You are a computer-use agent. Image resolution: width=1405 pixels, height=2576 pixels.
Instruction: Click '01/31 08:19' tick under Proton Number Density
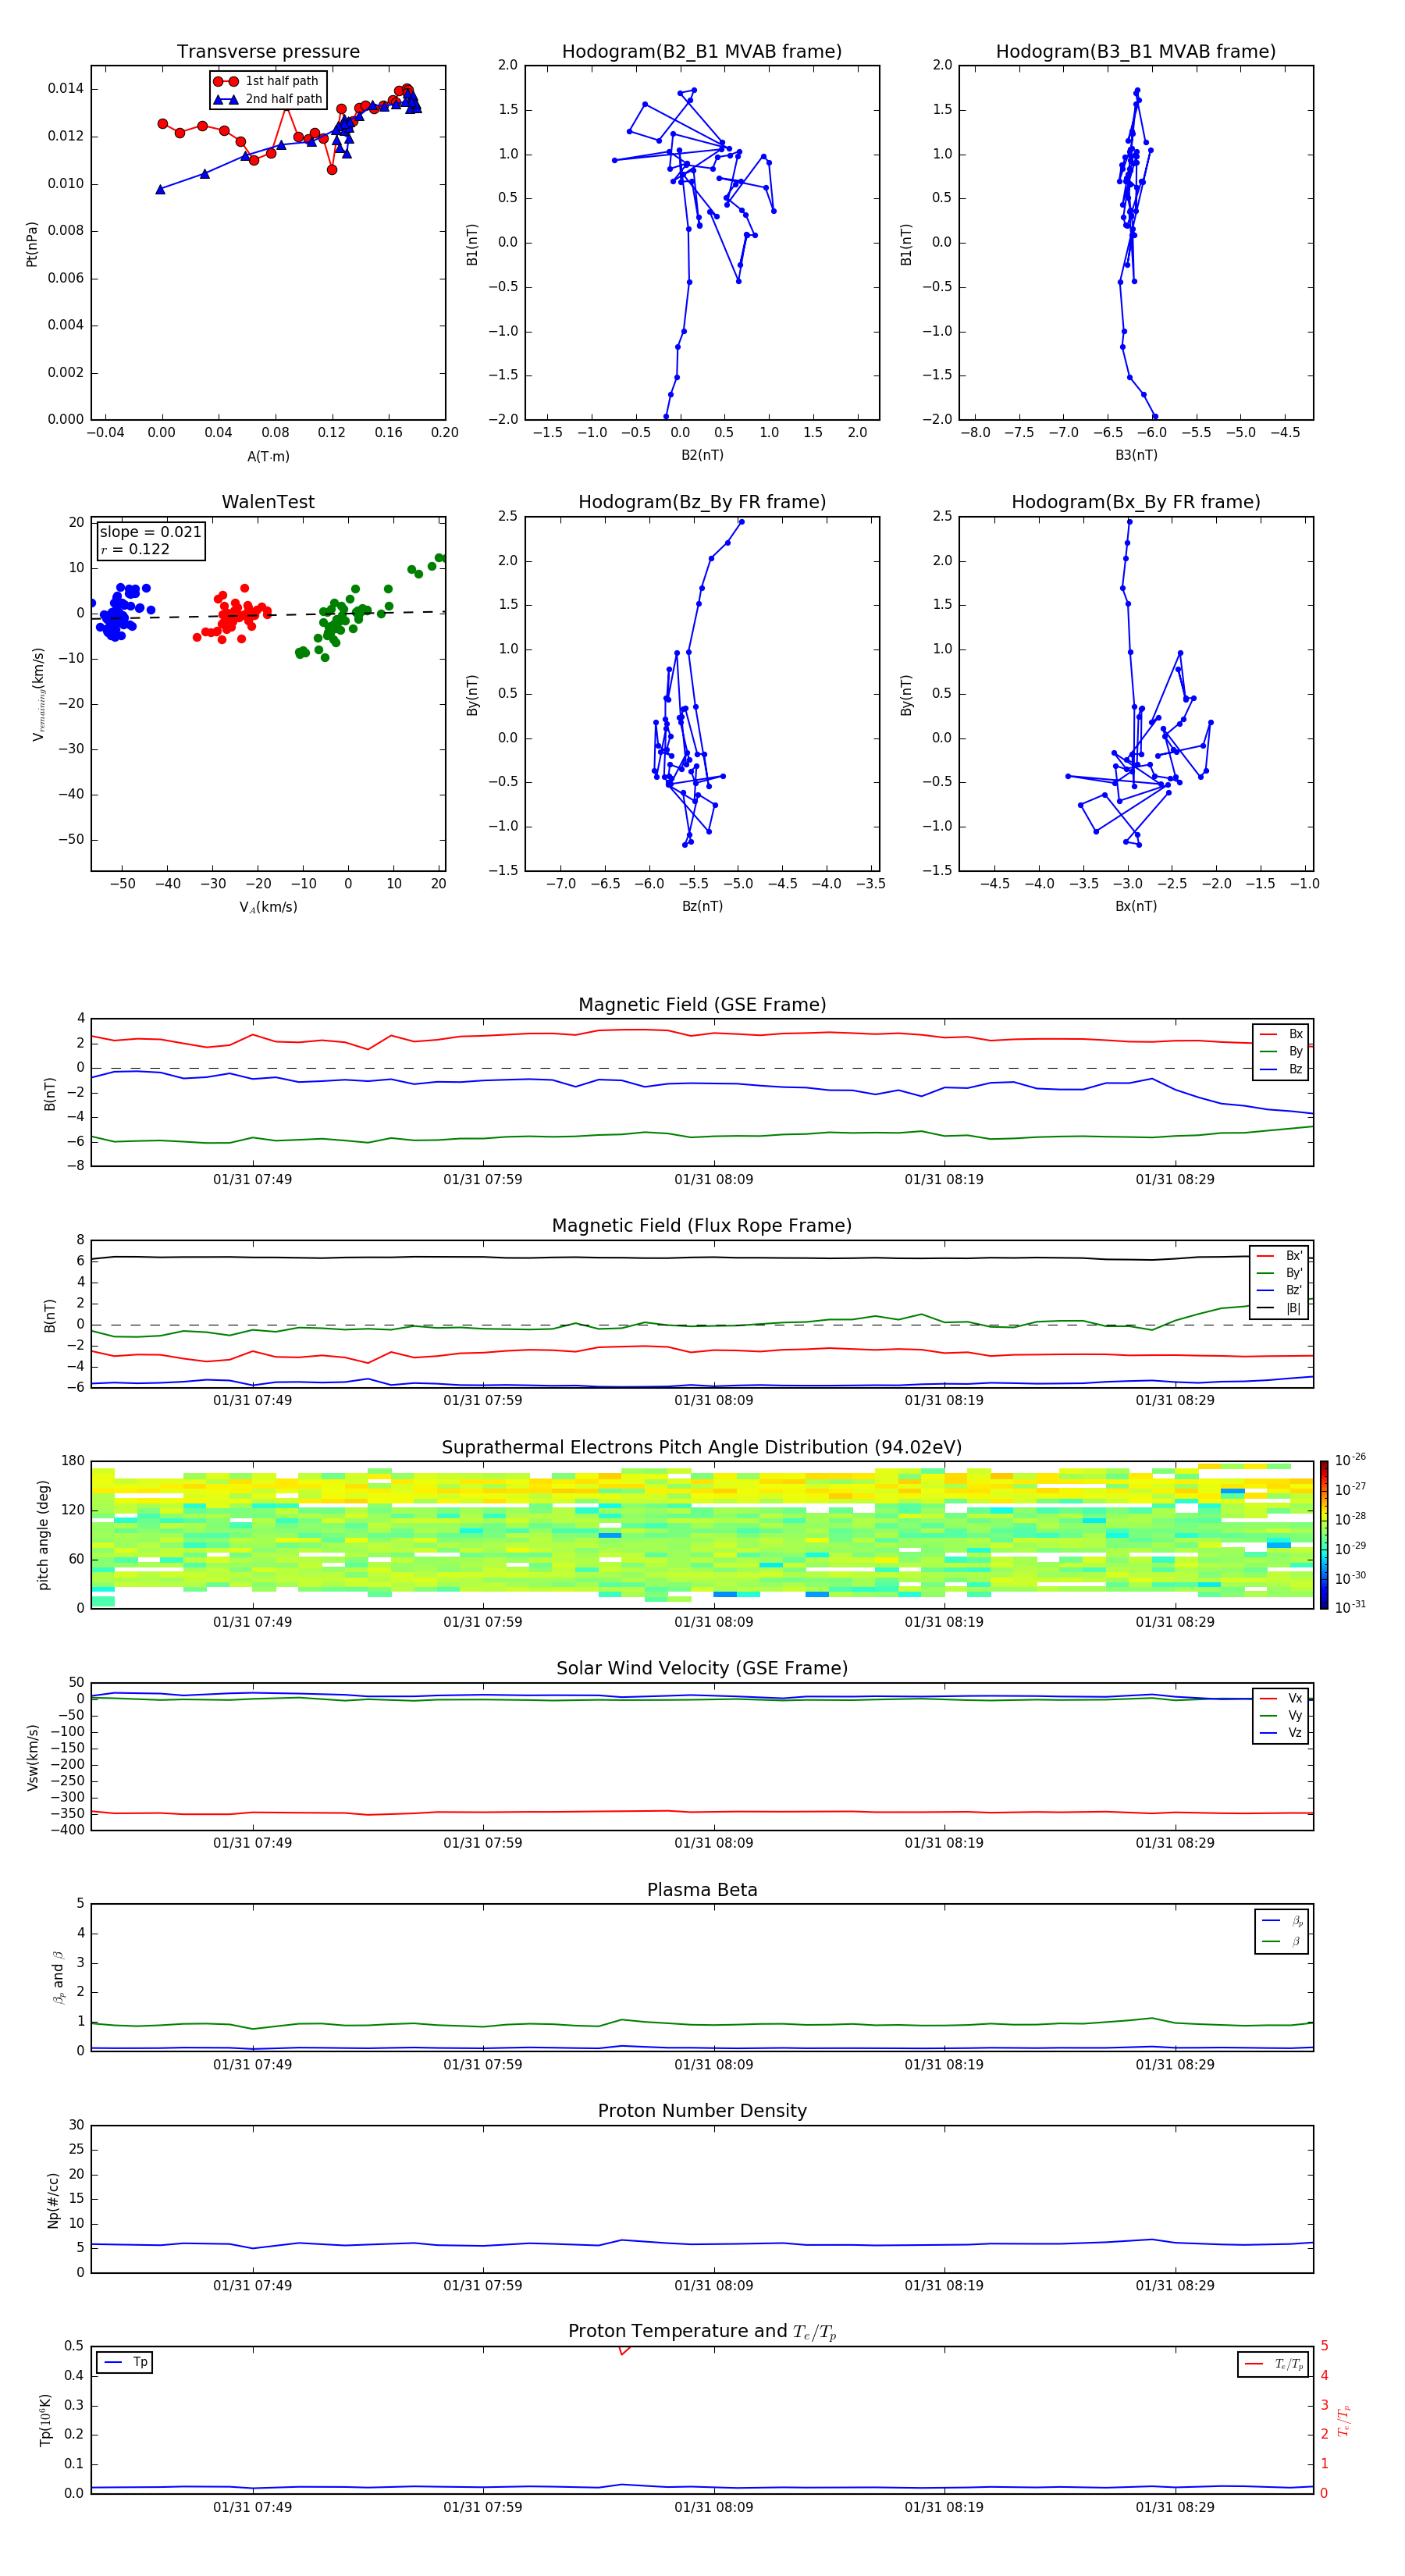click(x=944, y=2286)
